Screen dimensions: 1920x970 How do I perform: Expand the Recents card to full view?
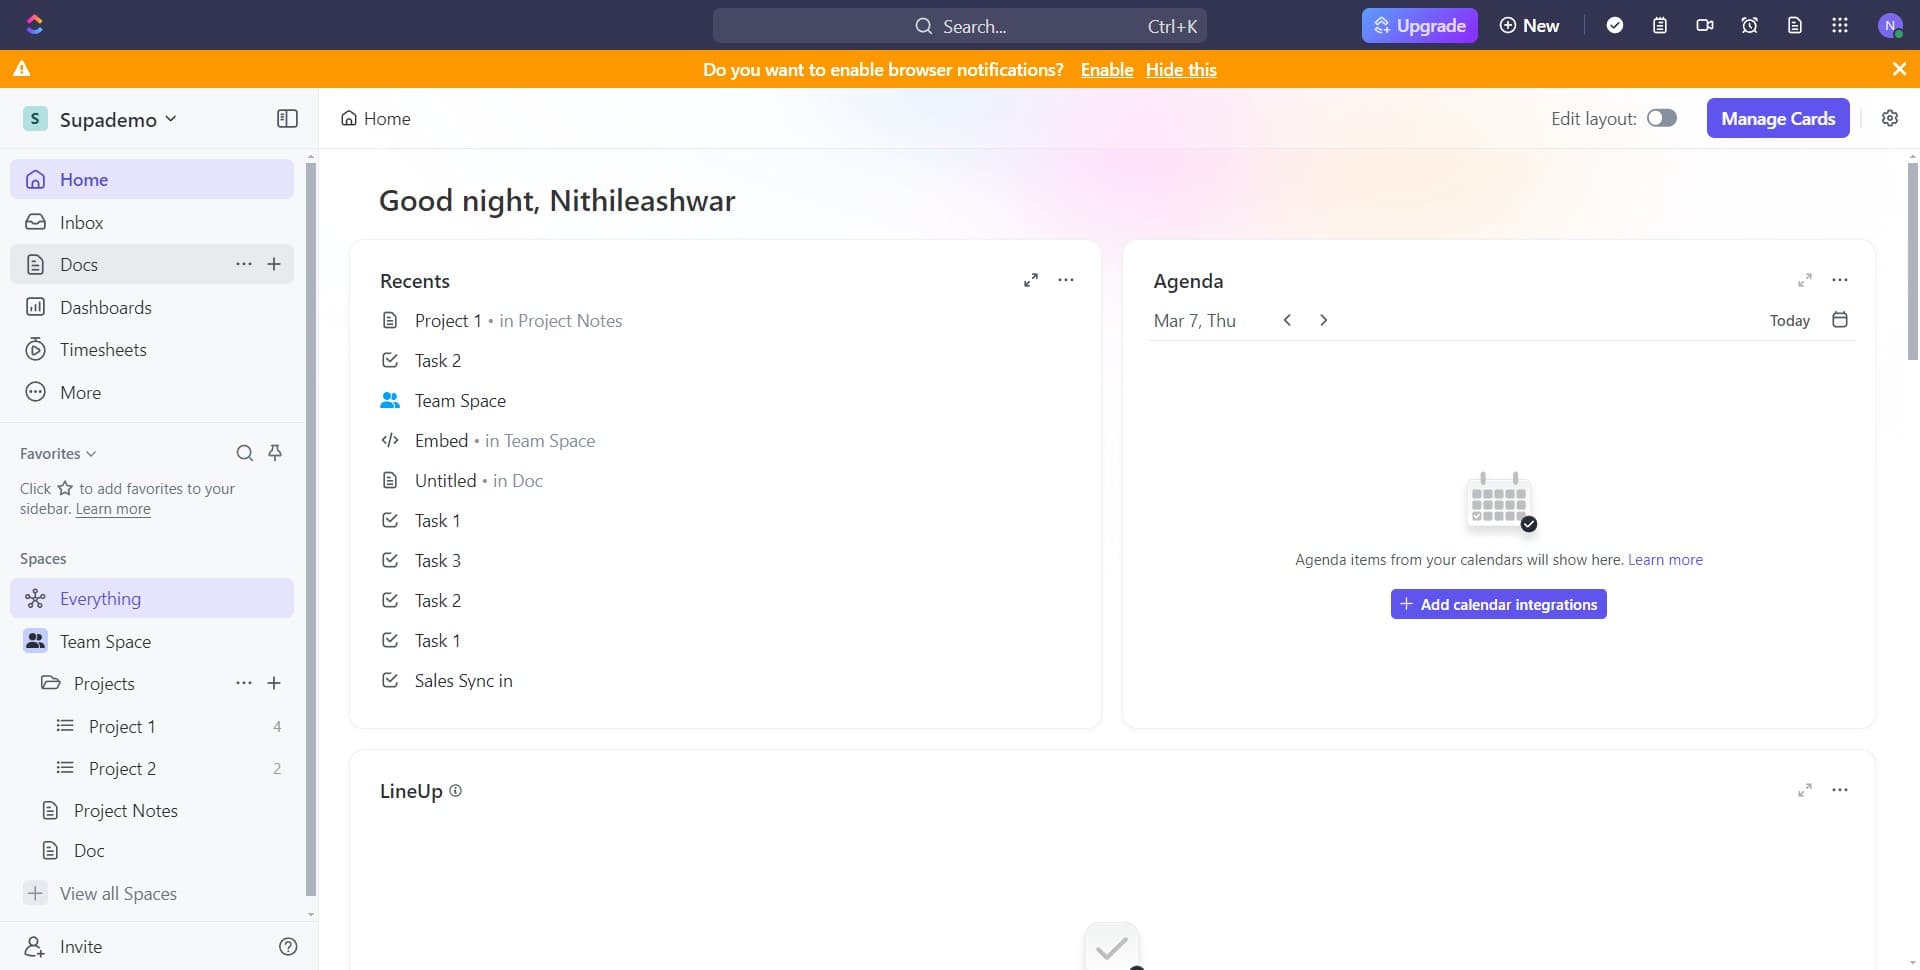1031,280
